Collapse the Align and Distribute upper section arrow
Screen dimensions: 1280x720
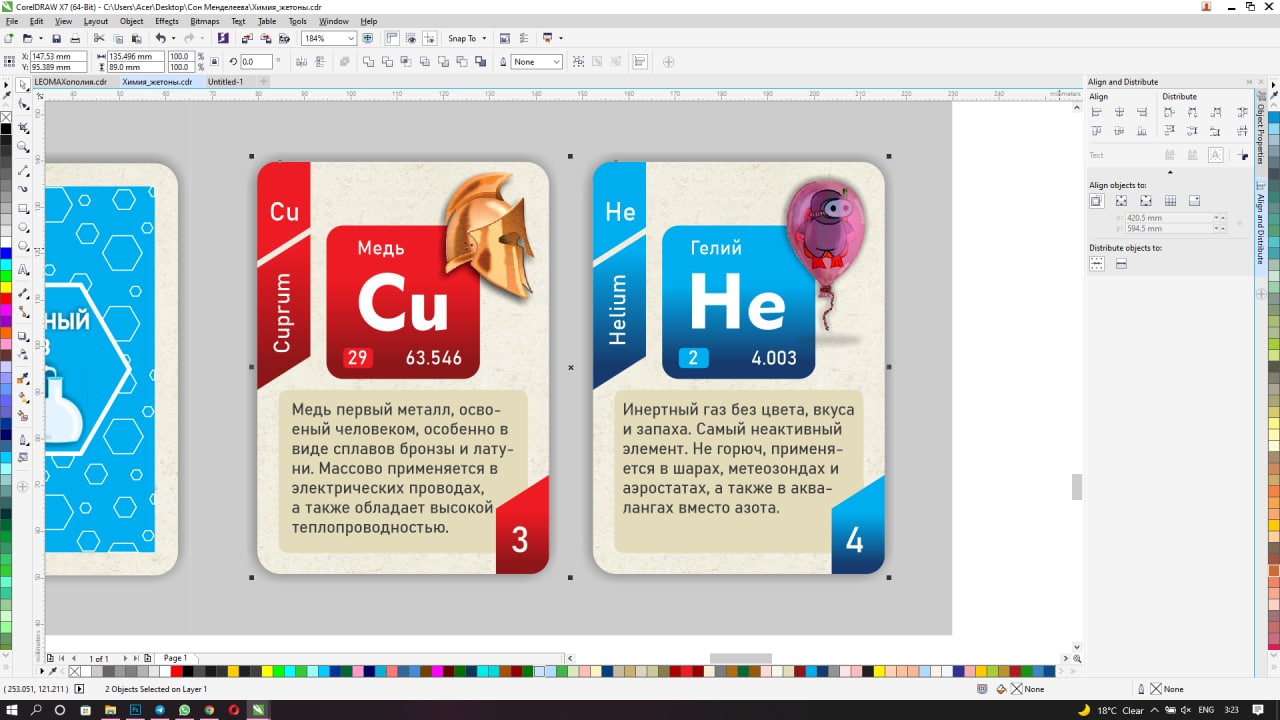(x=1170, y=173)
